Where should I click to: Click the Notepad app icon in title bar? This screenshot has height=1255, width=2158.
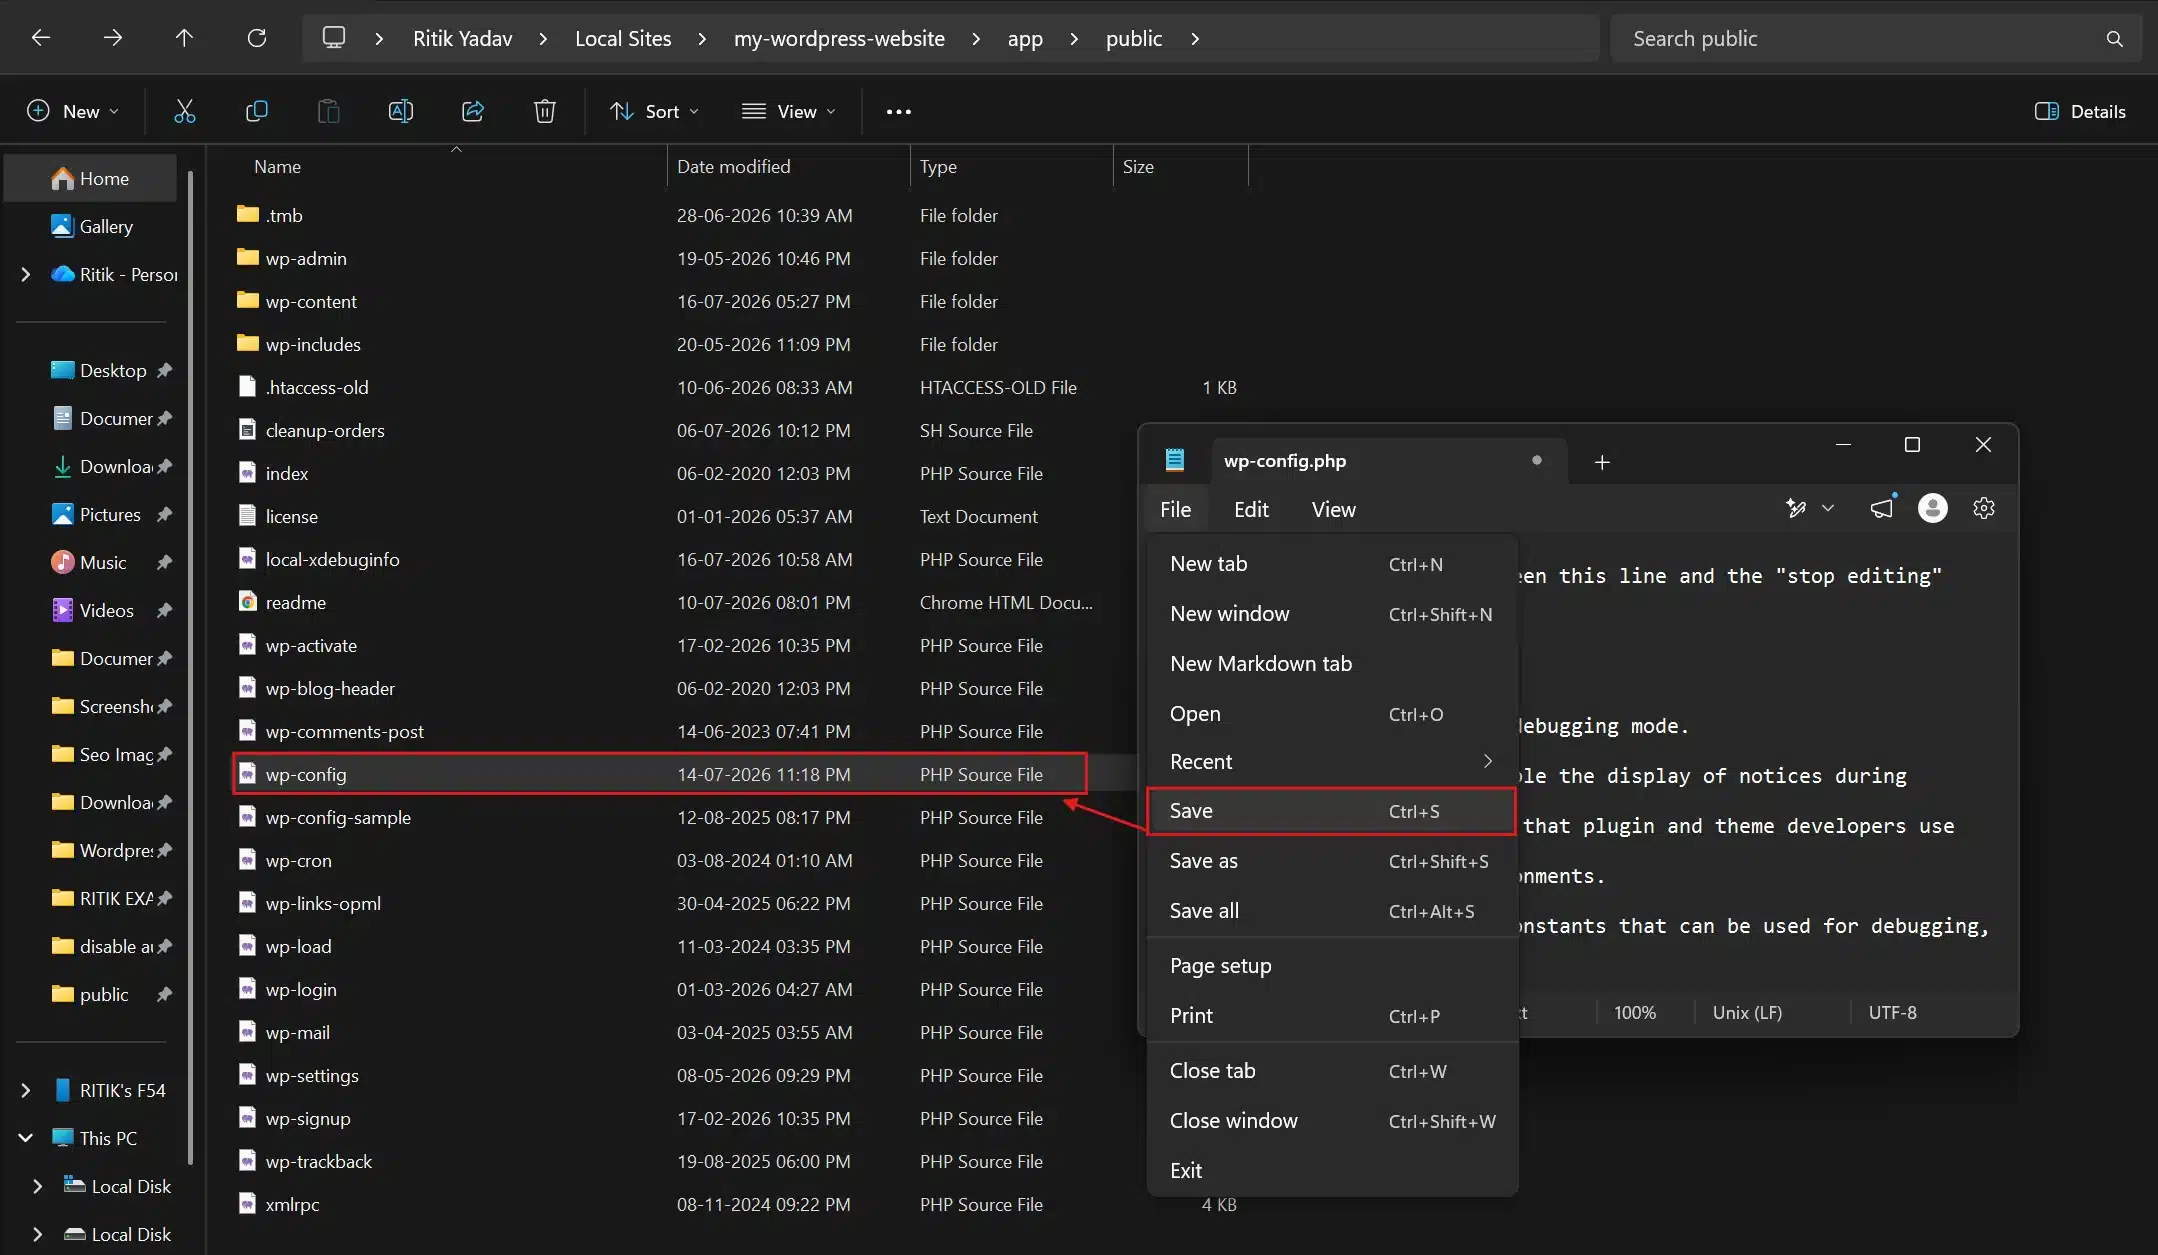[x=1175, y=460]
